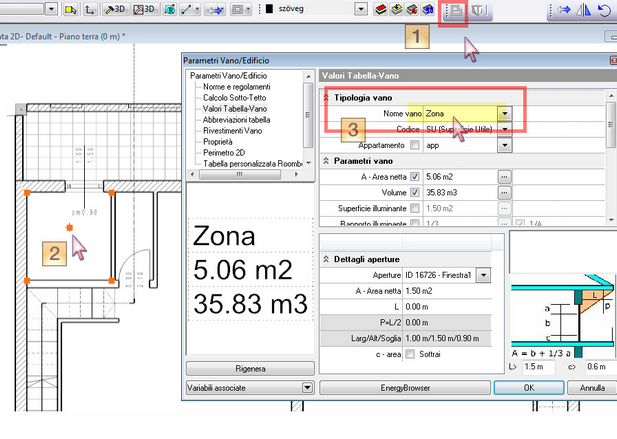Uncheck the Volume checkbox
The image size is (617, 439).
tap(415, 192)
